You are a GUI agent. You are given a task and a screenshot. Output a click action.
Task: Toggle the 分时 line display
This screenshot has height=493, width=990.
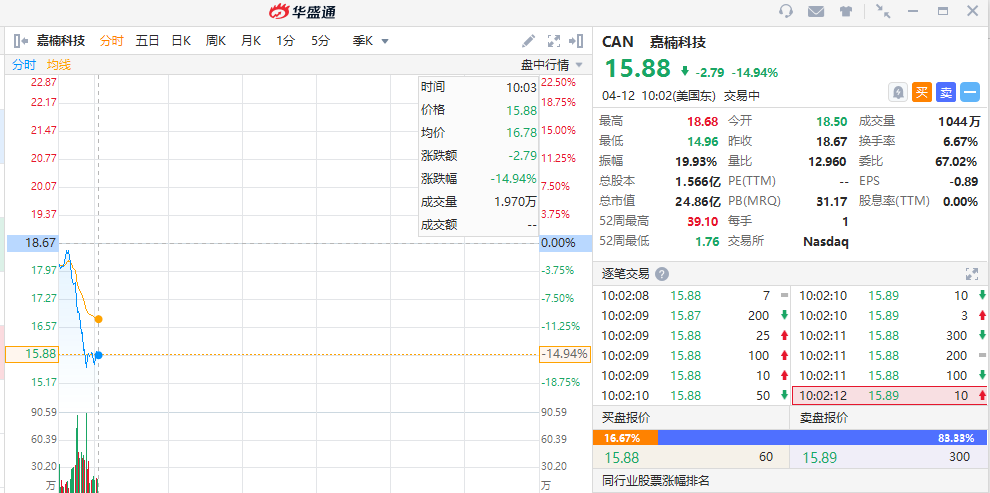pos(24,65)
